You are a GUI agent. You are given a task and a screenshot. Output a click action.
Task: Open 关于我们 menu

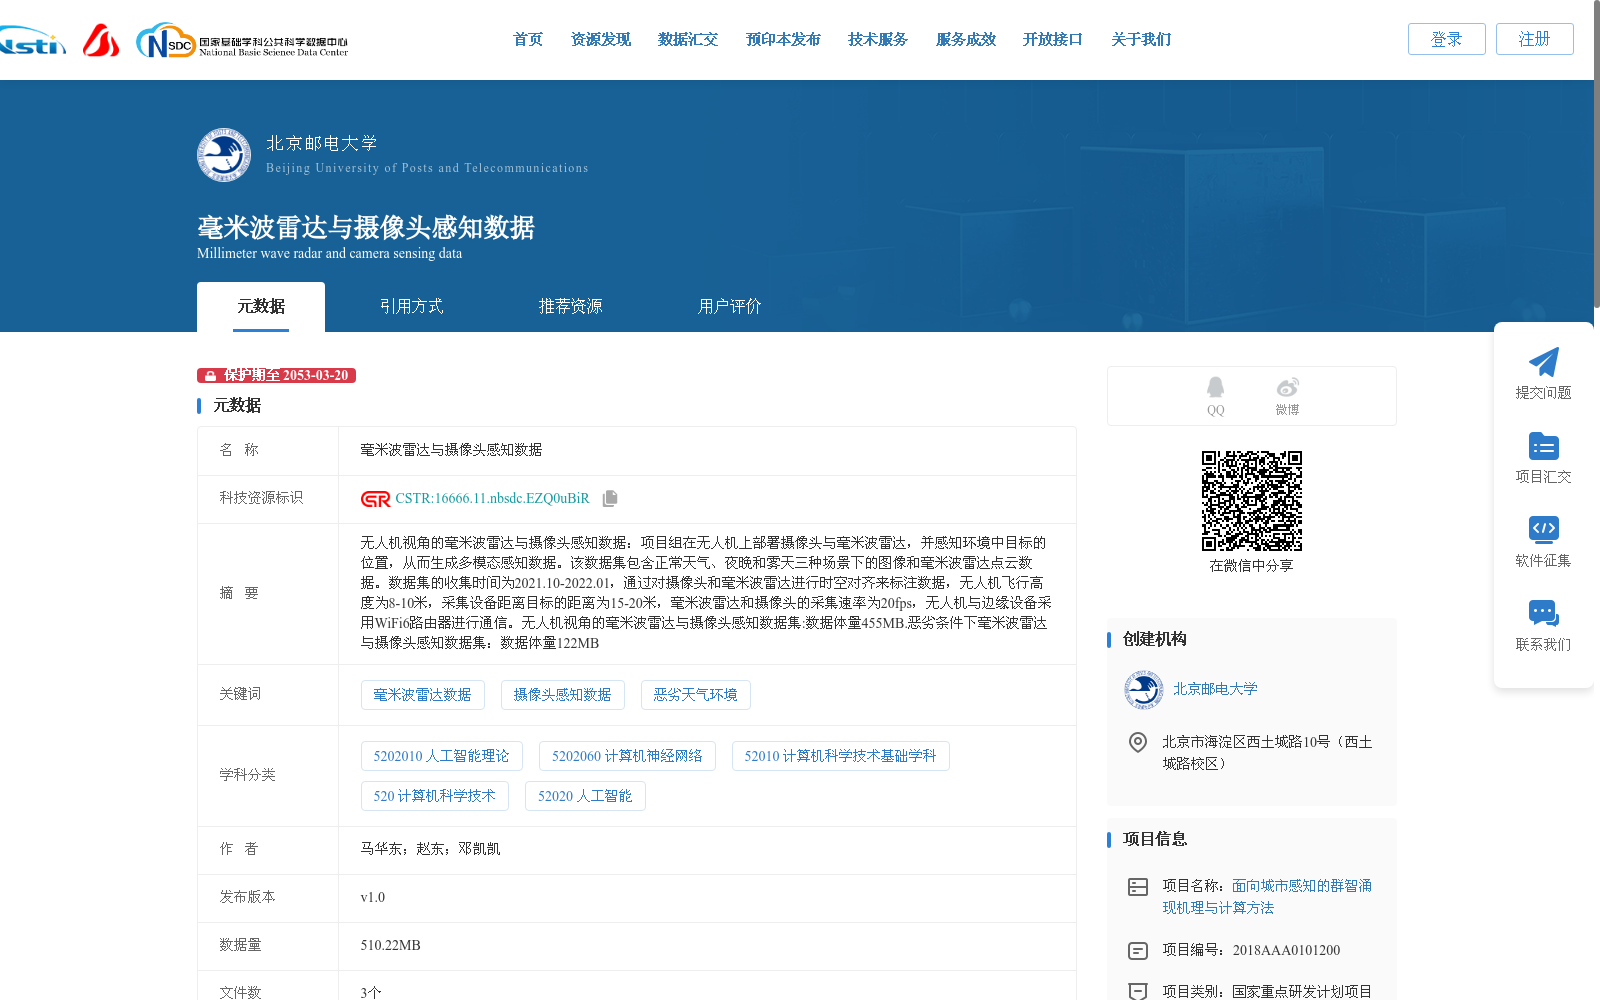[1141, 40]
